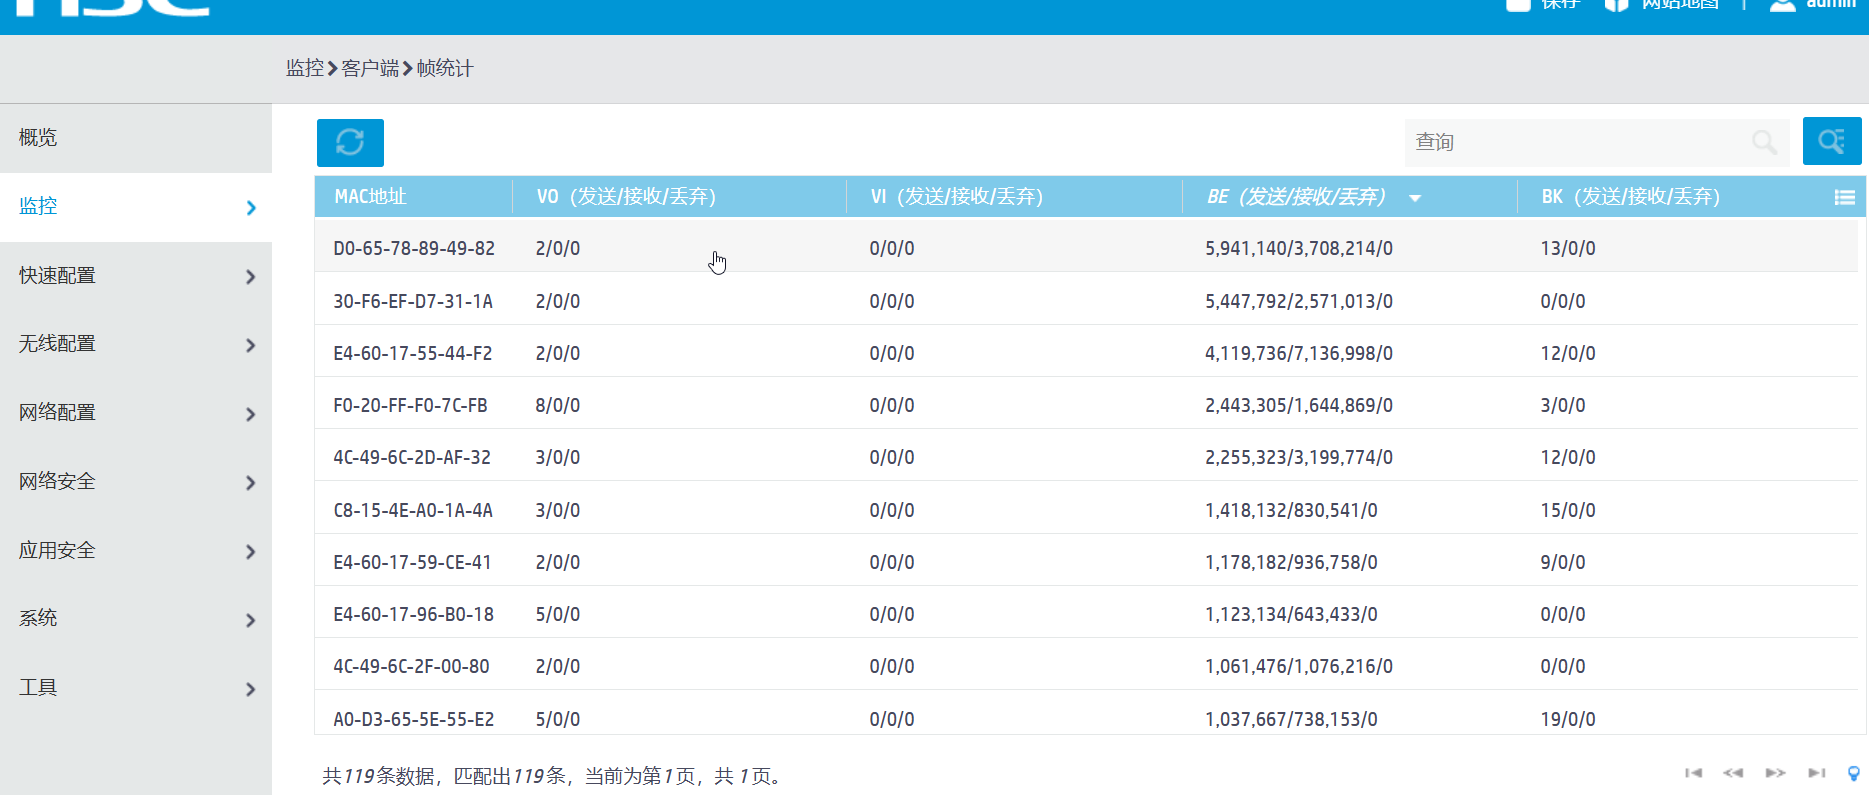Select MAC address 4C-49-6C-2F-00-80
1869x795 pixels.
(412, 666)
